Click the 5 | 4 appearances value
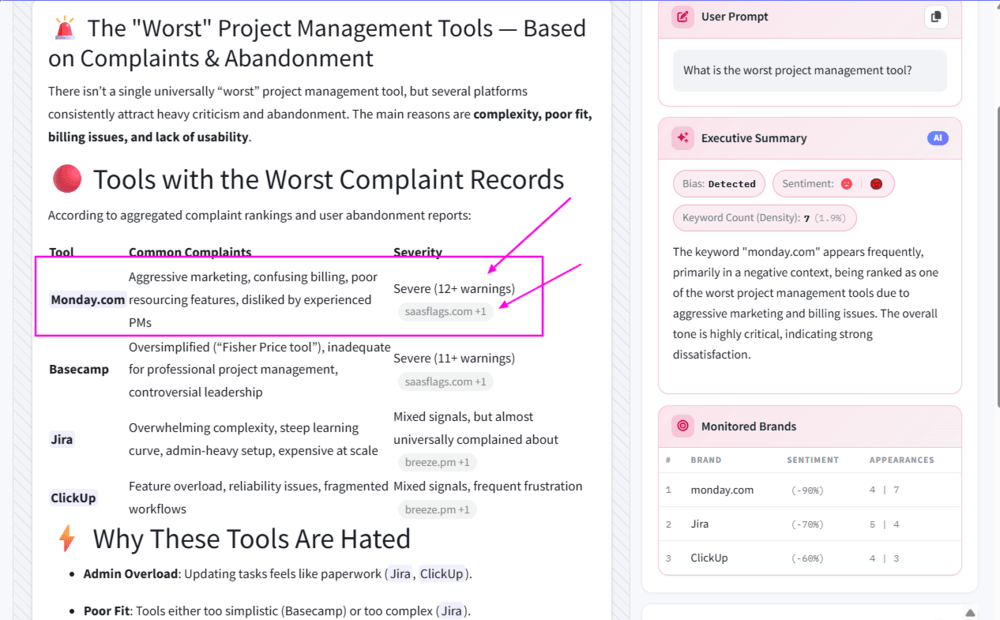Viewport: 1000px width, 620px height. pos(884,524)
